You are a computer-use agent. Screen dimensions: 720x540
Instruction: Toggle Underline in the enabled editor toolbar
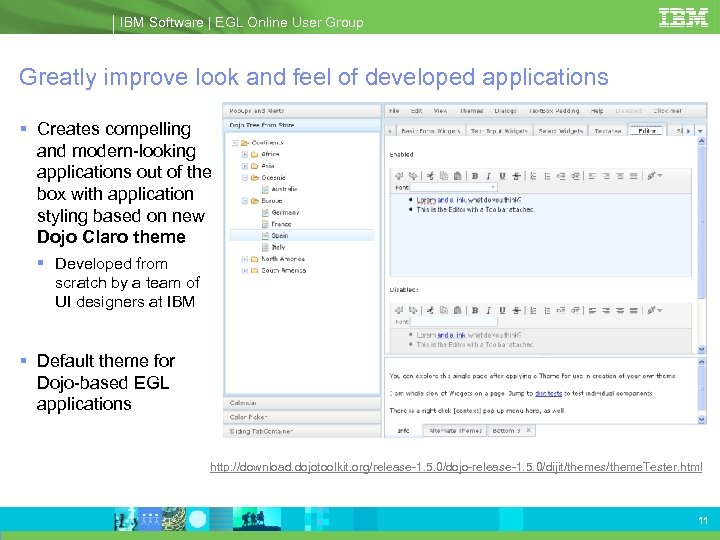(x=501, y=175)
